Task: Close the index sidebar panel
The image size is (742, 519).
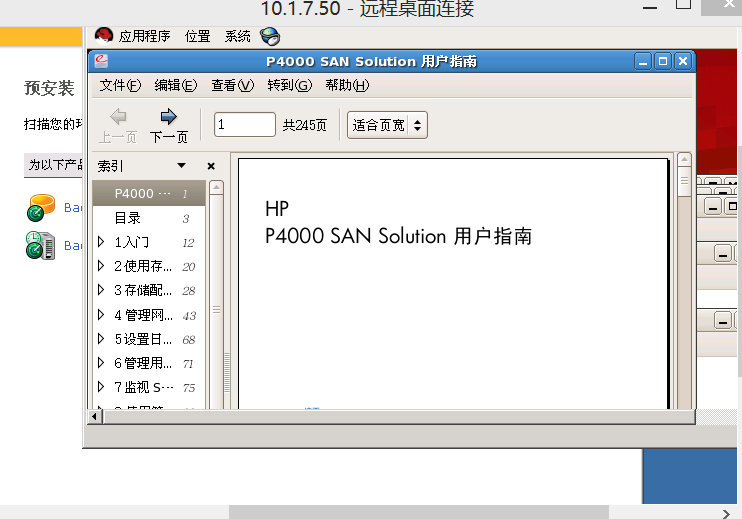Action: tap(211, 166)
